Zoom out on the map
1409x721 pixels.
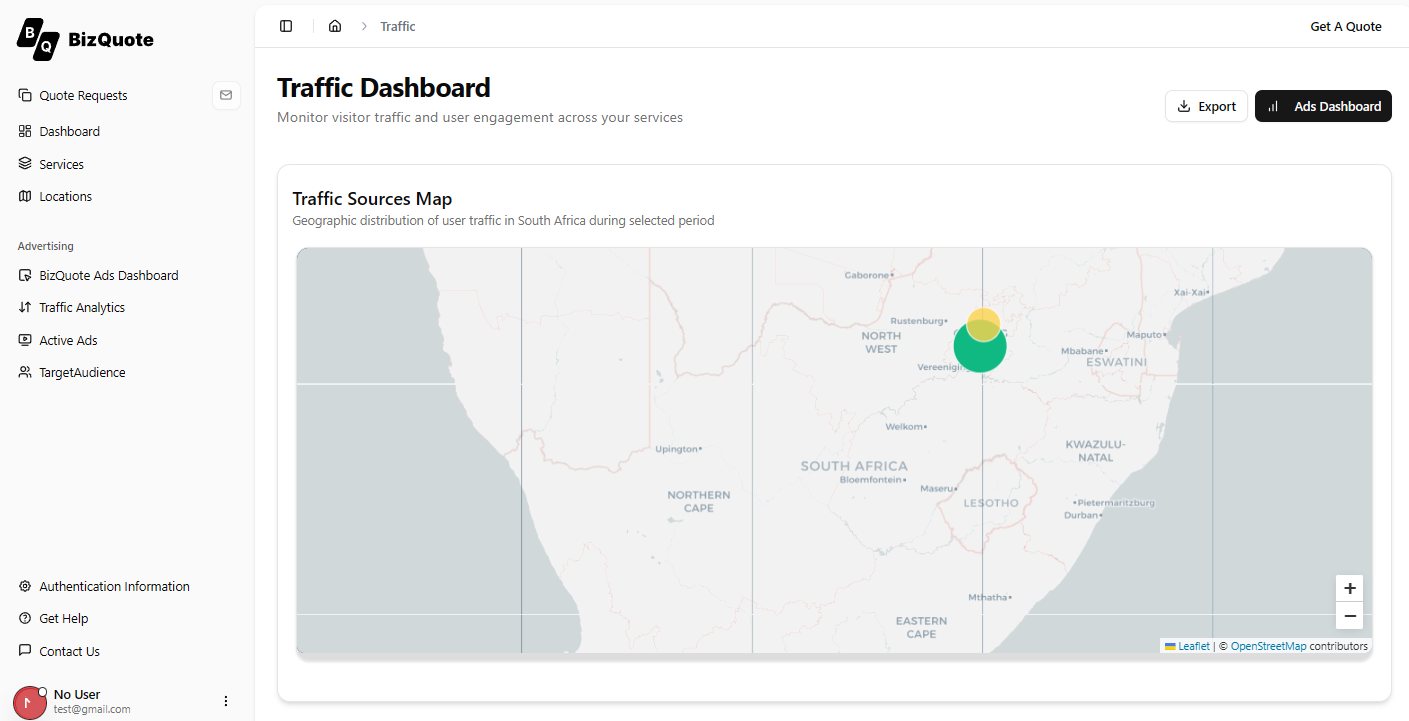coord(1349,616)
